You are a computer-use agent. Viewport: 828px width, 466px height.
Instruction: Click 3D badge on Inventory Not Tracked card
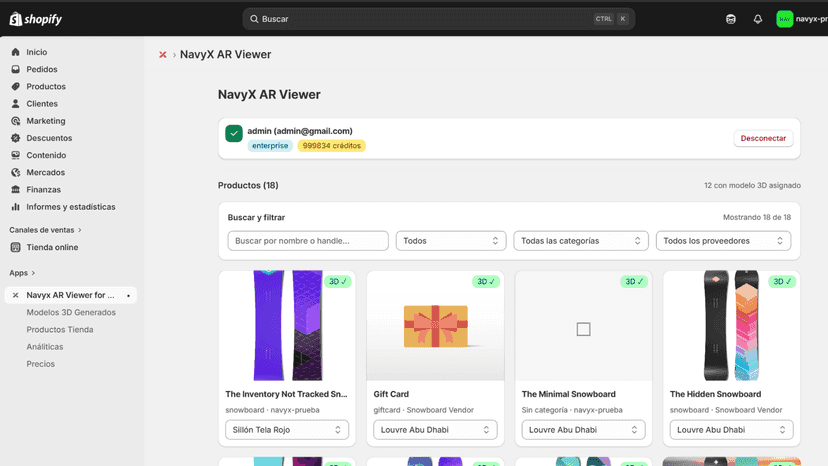337,282
